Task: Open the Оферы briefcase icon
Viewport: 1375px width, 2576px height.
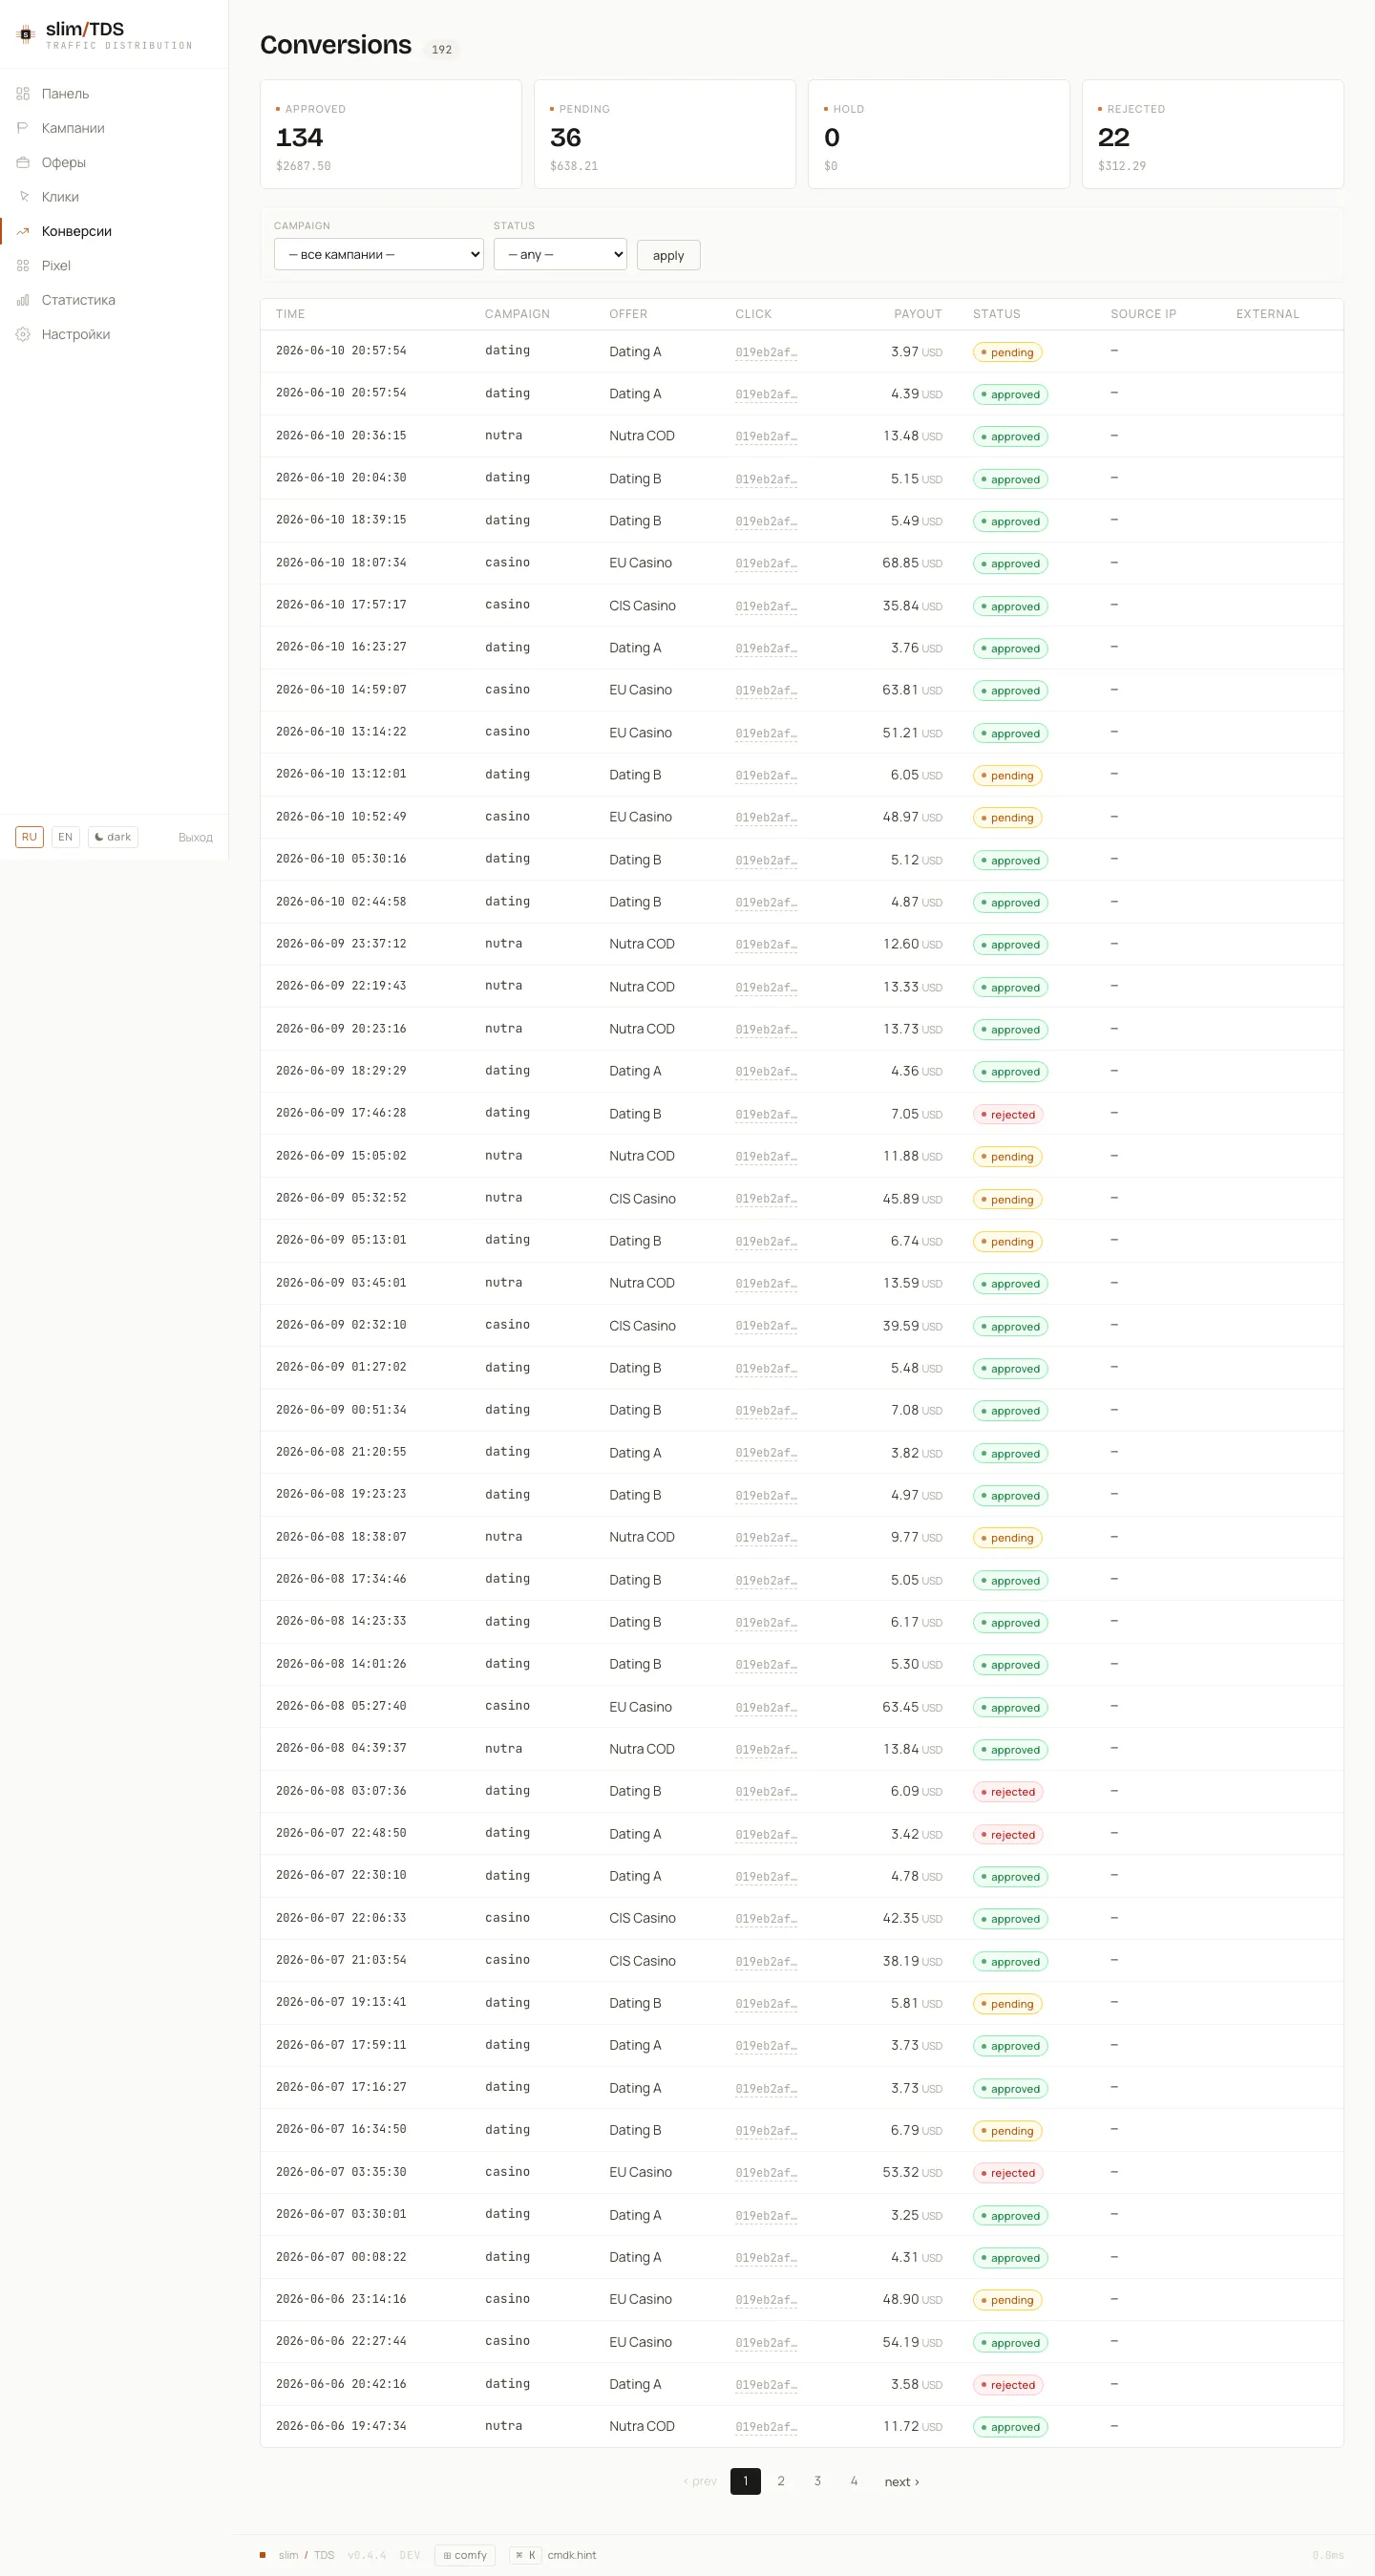Action: click(x=23, y=162)
